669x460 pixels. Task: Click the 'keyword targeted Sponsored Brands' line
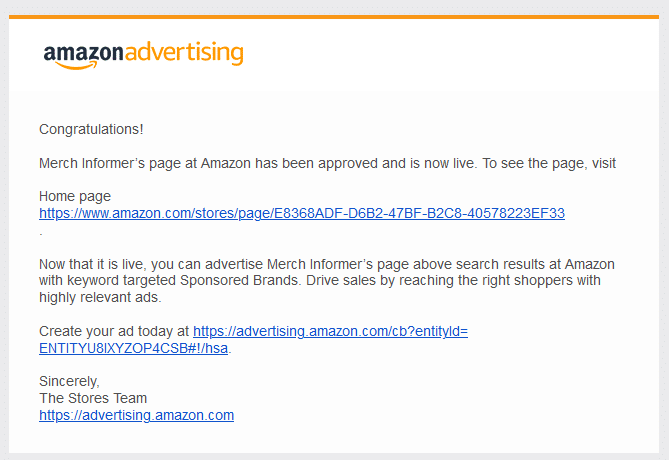click(x=320, y=280)
